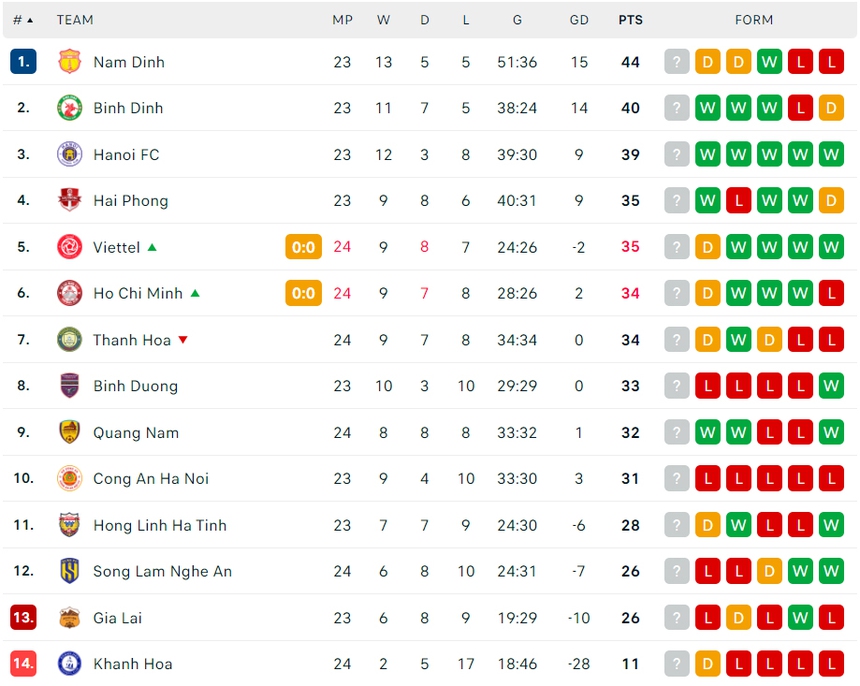Open the Thanh Hoa team page
Image resolution: width=860 pixels, height=686 pixels.
click(131, 340)
